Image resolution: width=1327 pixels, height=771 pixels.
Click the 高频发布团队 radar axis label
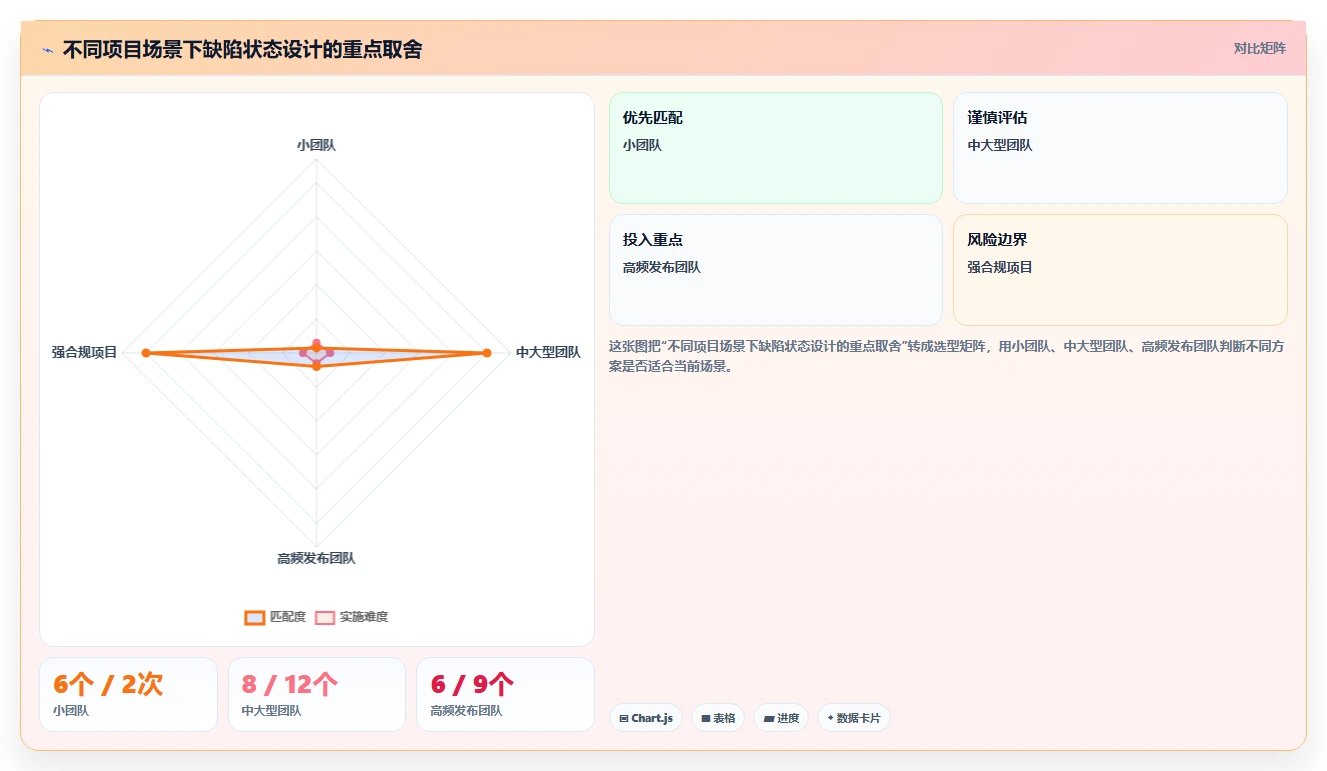click(x=316, y=558)
